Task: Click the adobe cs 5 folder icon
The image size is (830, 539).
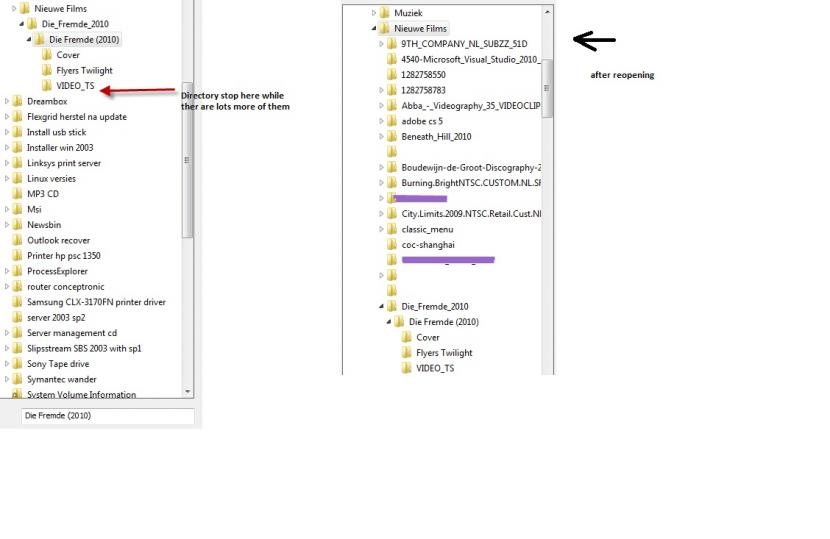Action: pos(392,121)
